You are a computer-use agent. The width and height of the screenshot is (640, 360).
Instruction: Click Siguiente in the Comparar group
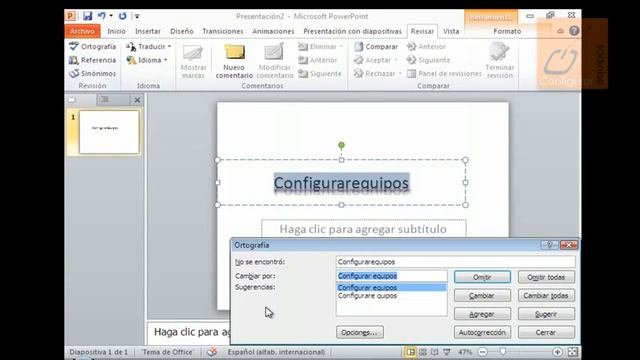coord(429,60)
